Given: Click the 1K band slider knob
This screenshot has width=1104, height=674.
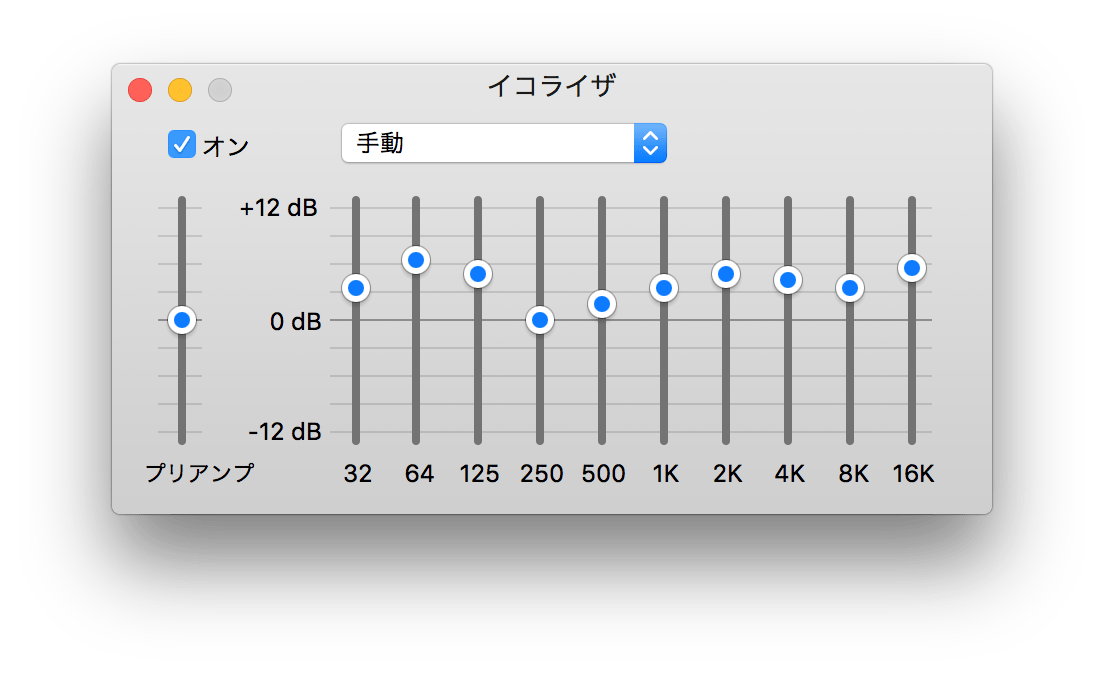Looking at the screenshot, I should [664, 288].
